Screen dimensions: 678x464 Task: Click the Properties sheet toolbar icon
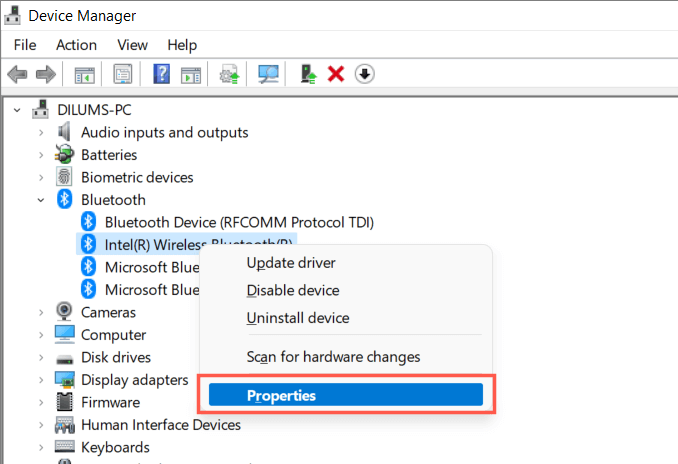click(123, 74)
